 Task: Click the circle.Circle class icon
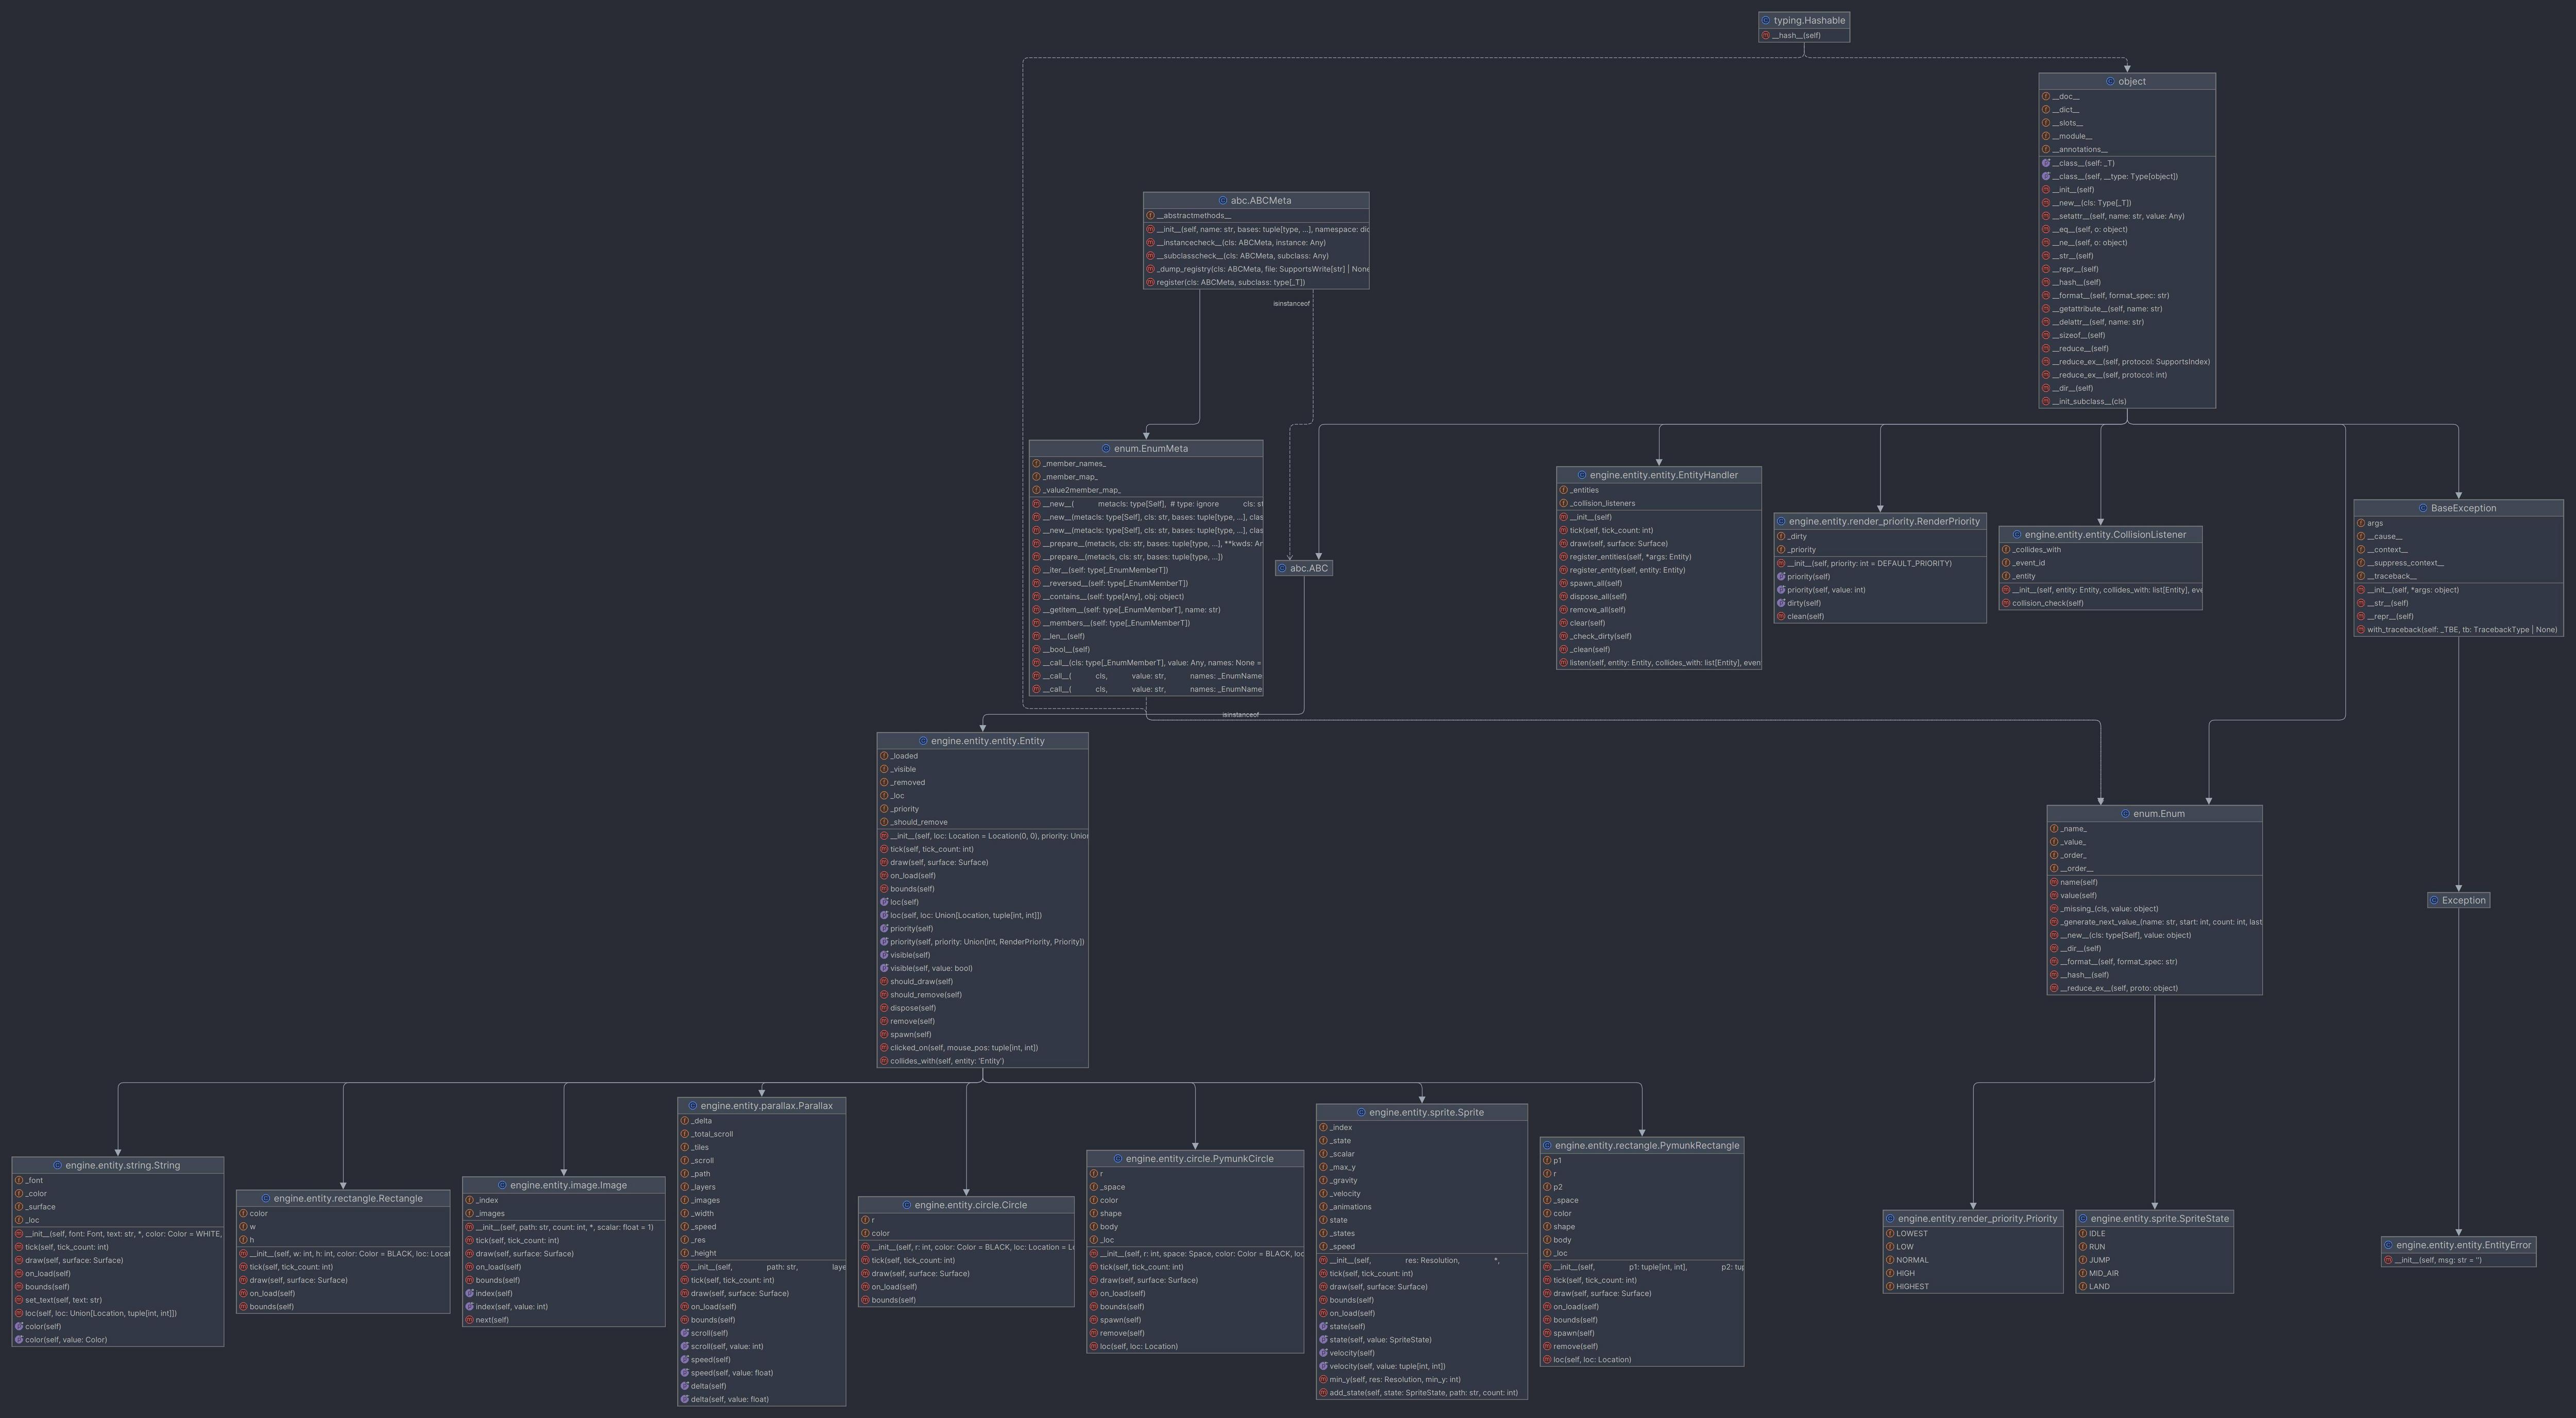coord(907,1206)
